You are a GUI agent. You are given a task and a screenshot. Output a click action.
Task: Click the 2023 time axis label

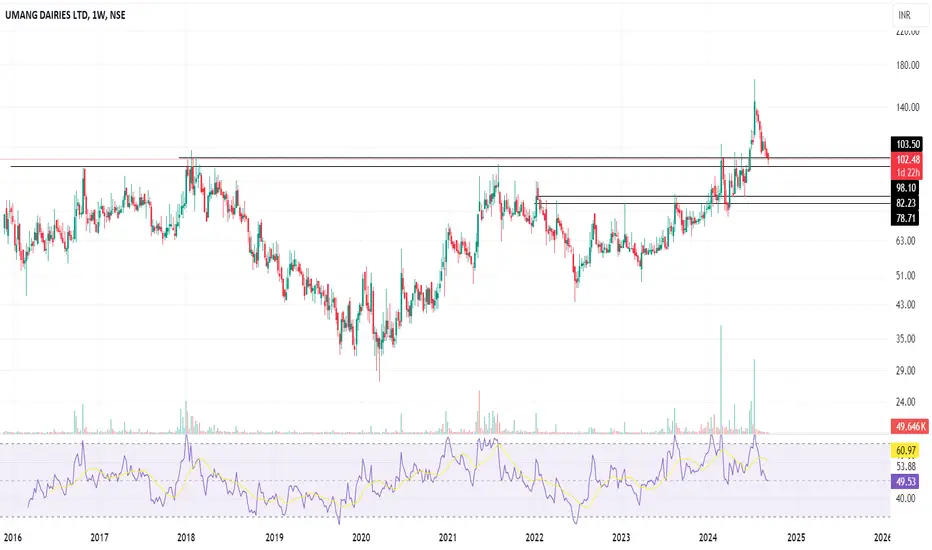tap(621, 538)
